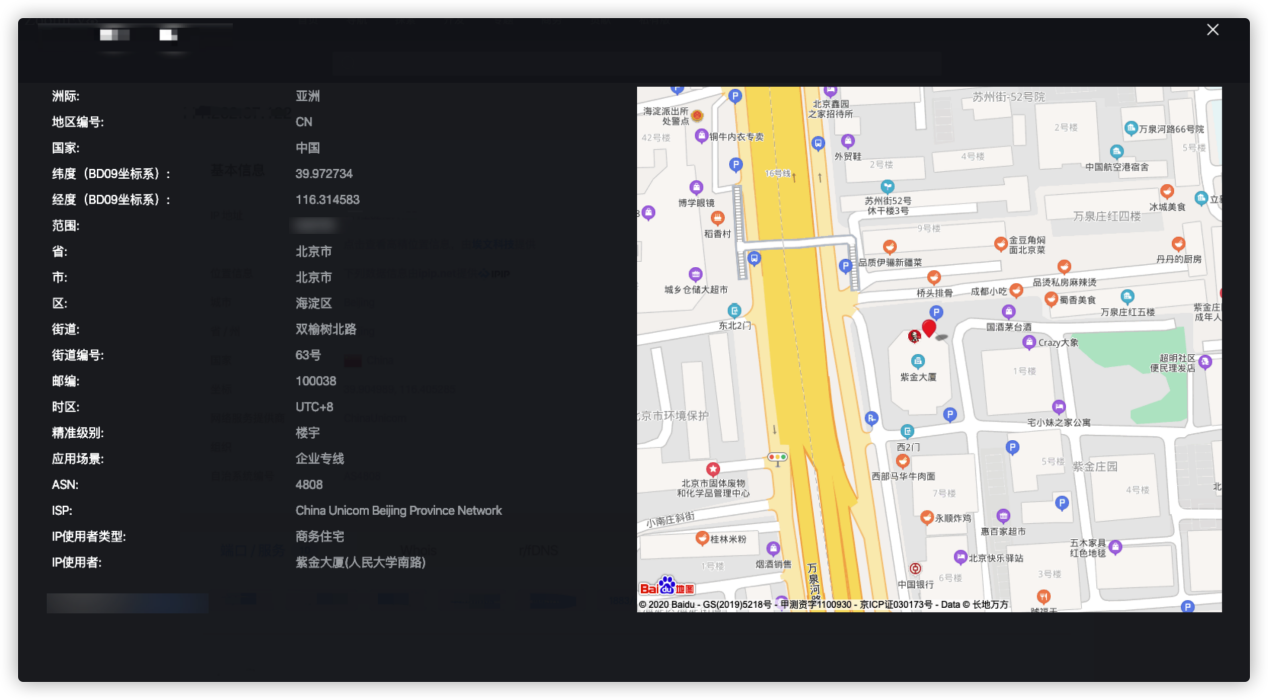
Task: Click the 西部马华牛肉面 noodle shop marker
Action: (902, 461)
